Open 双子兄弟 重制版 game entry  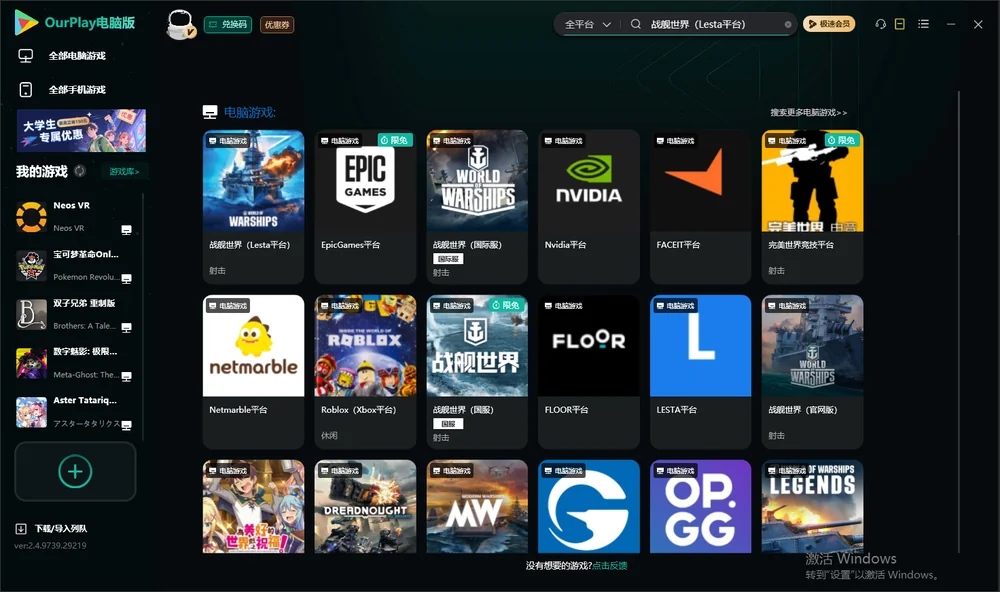click(75, 314)
